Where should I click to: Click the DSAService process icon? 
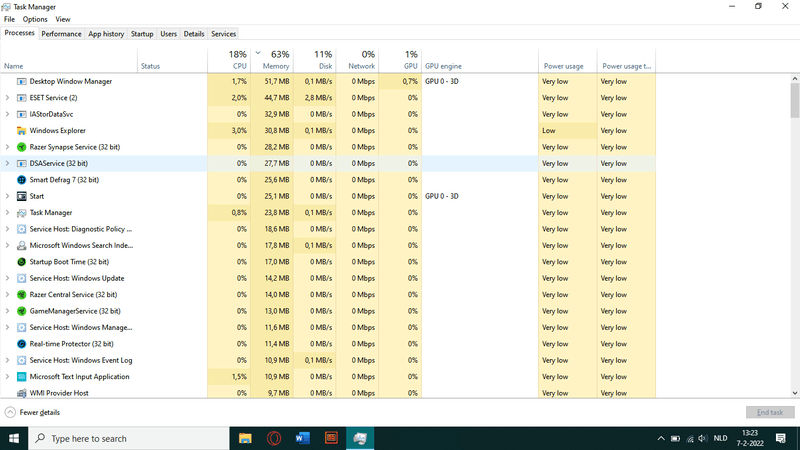(21, 163)
